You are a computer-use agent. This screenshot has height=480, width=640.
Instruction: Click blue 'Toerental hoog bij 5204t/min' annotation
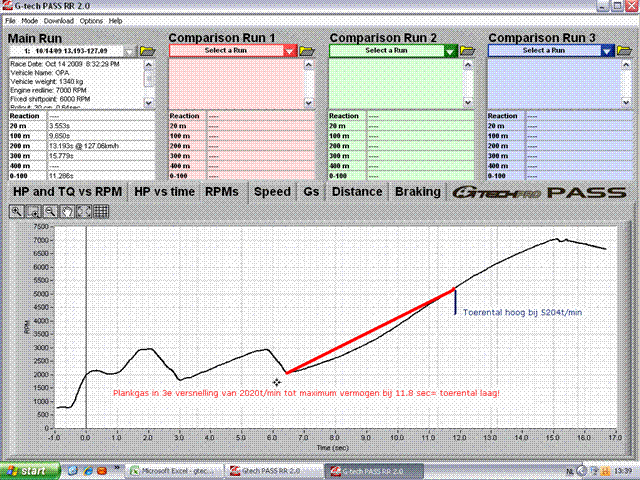pyautogui.click(x=522, y=313)
